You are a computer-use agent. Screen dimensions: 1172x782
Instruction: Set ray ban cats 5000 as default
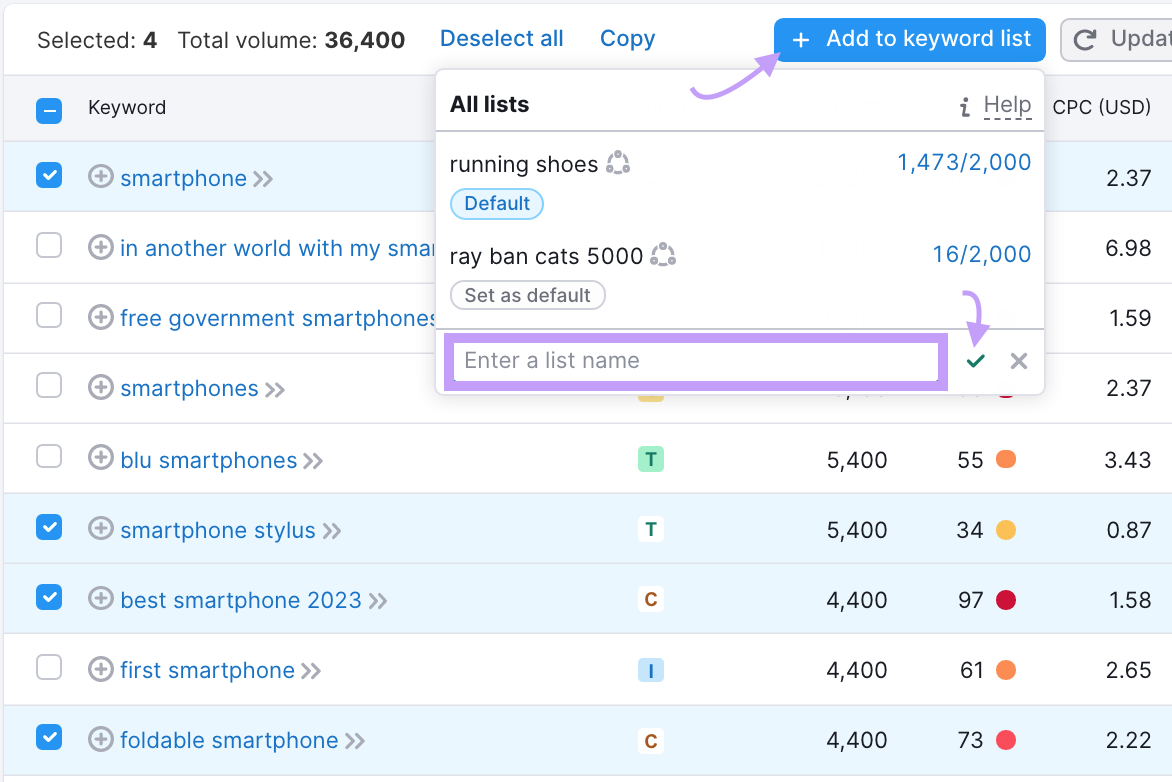527,295
